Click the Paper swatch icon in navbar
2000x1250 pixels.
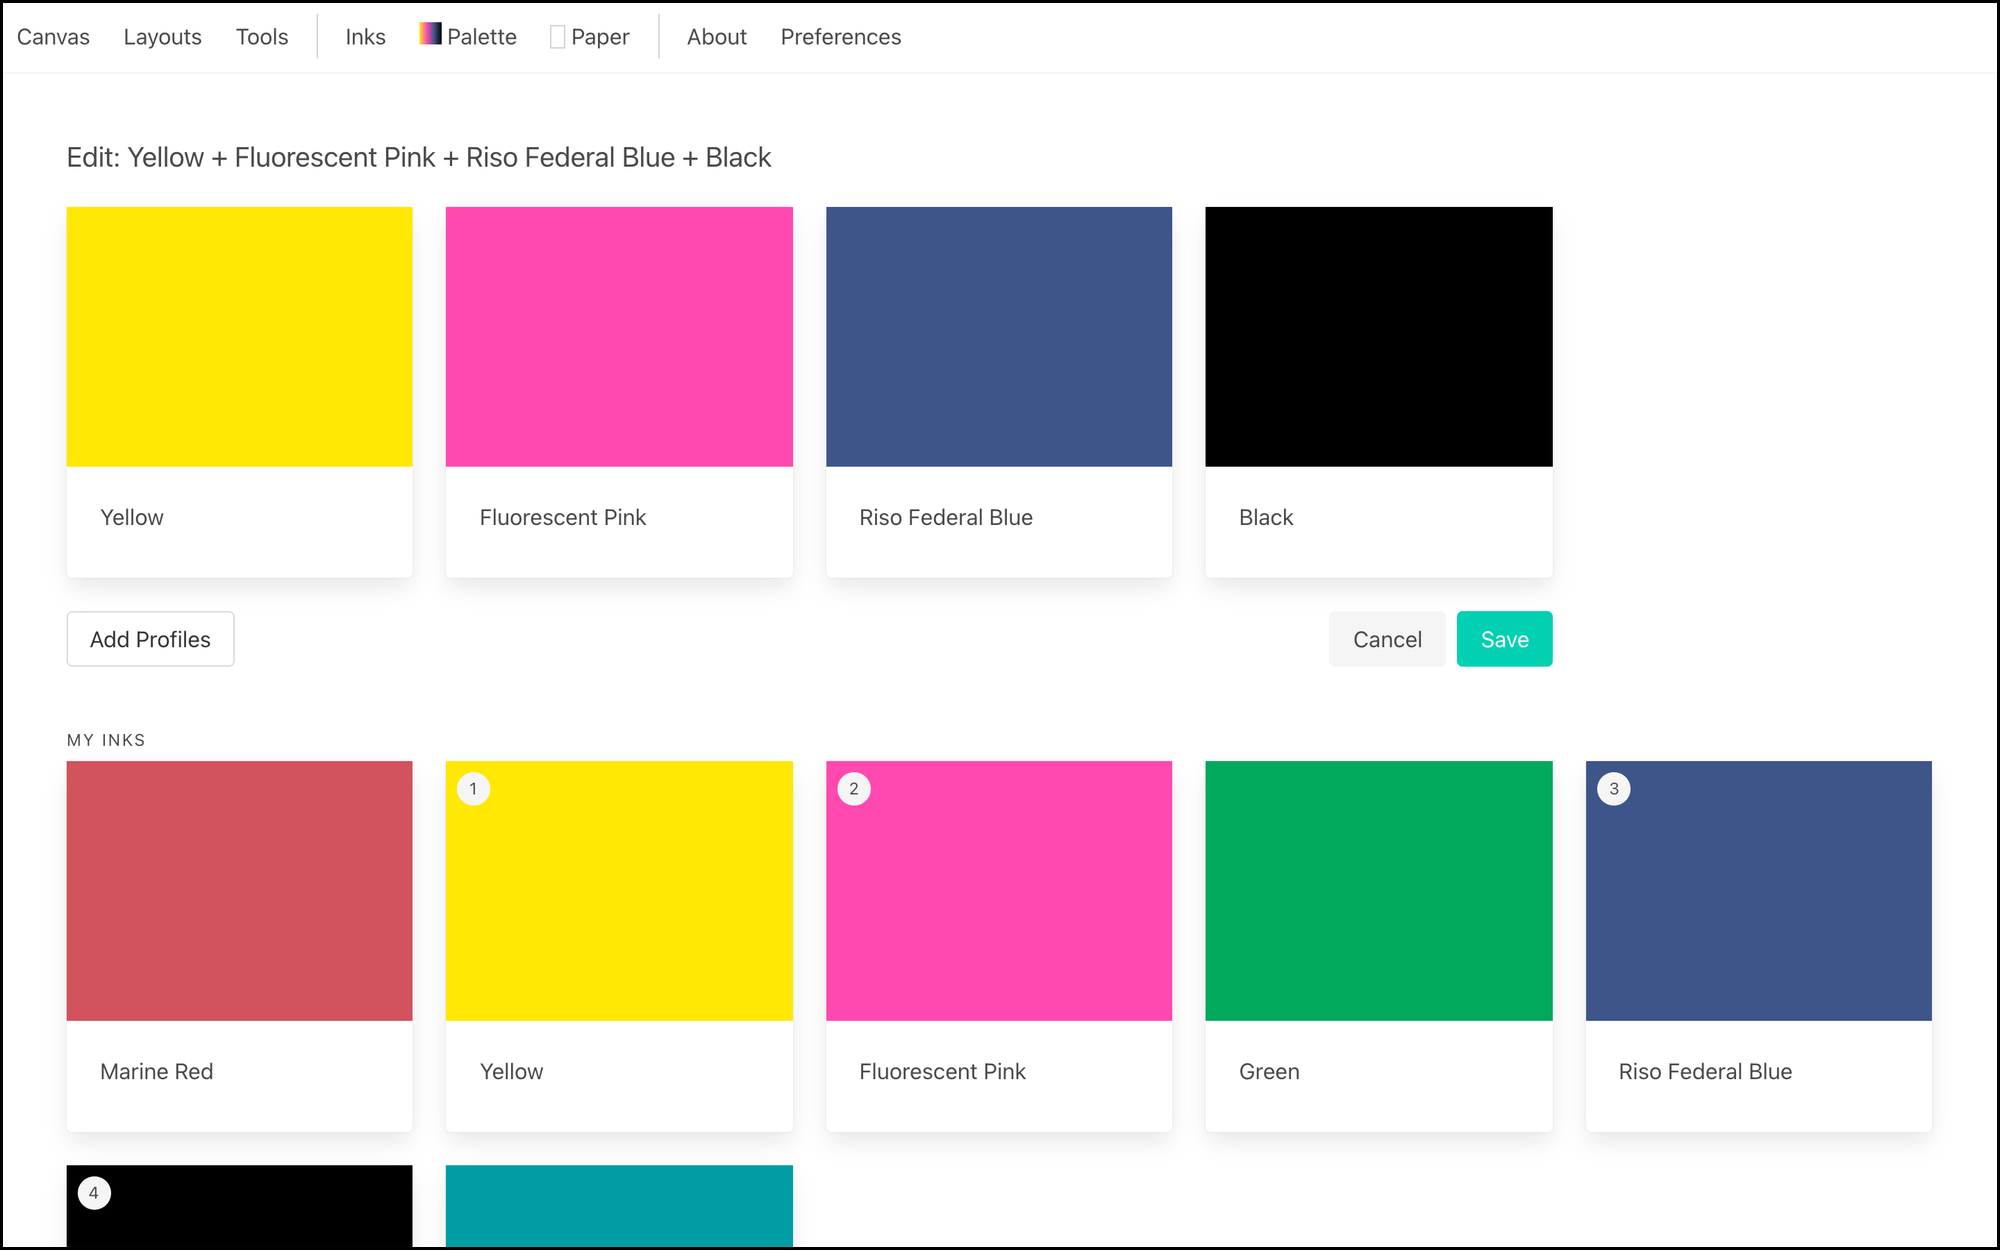(558, 37)
